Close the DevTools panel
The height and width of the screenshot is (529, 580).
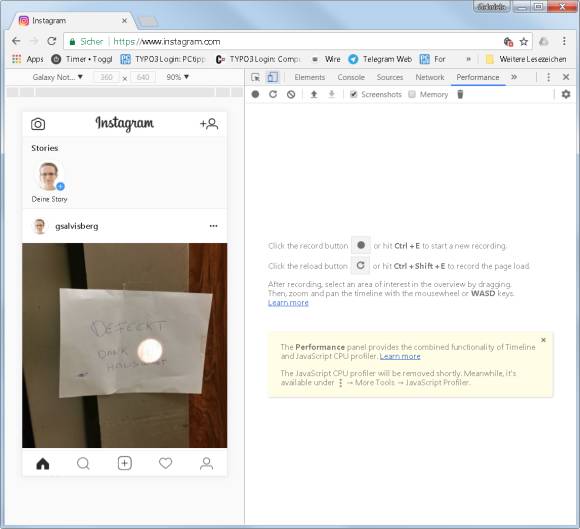coord(566,77)
